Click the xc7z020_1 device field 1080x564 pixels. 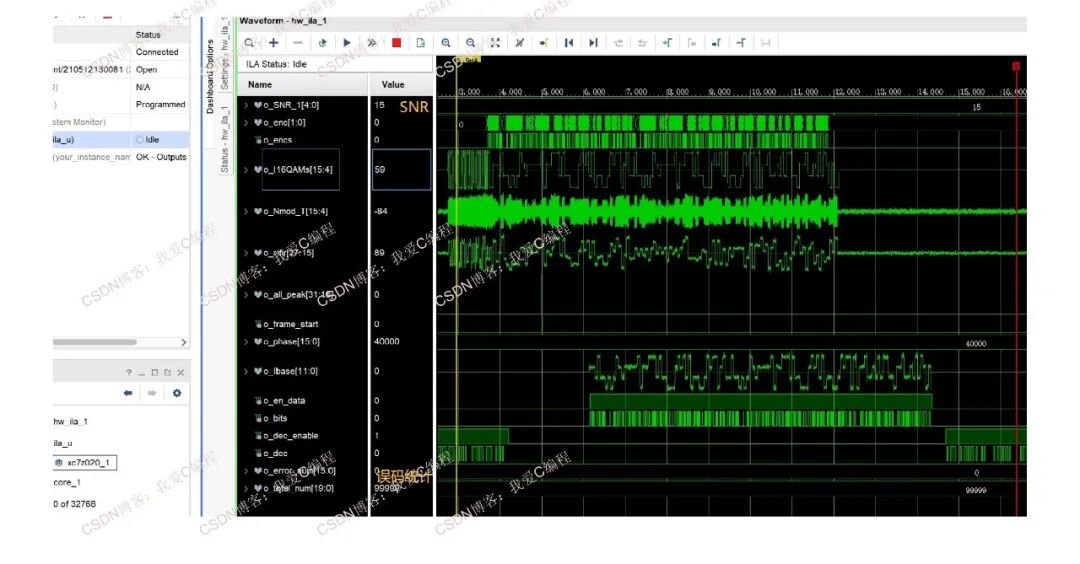[85, 463]
